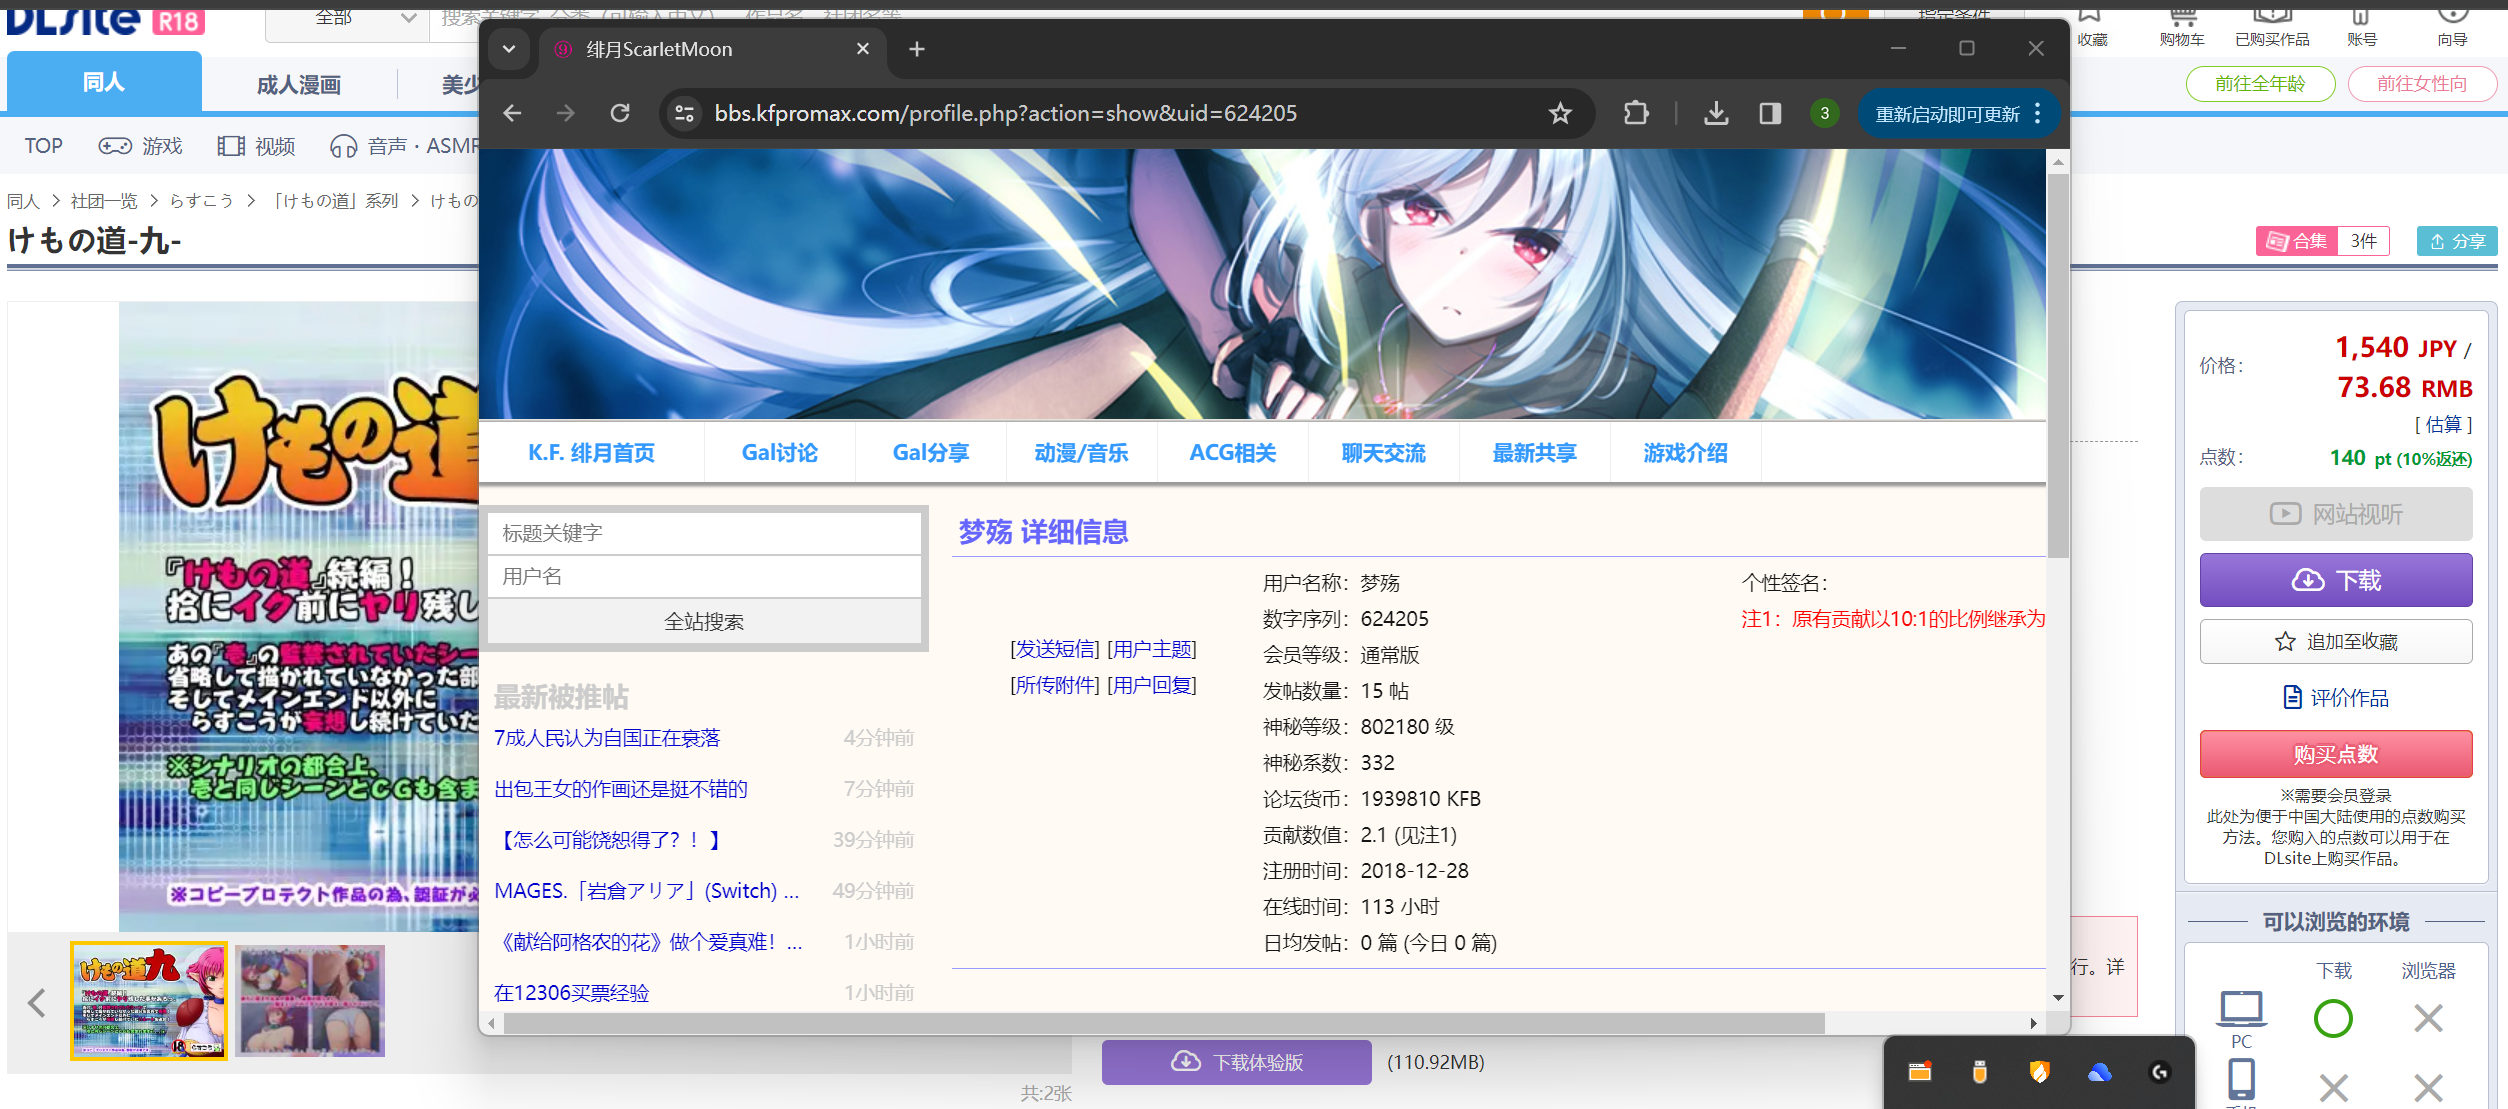Select the 同人 tab on DLsite

[x=104, y=82]
